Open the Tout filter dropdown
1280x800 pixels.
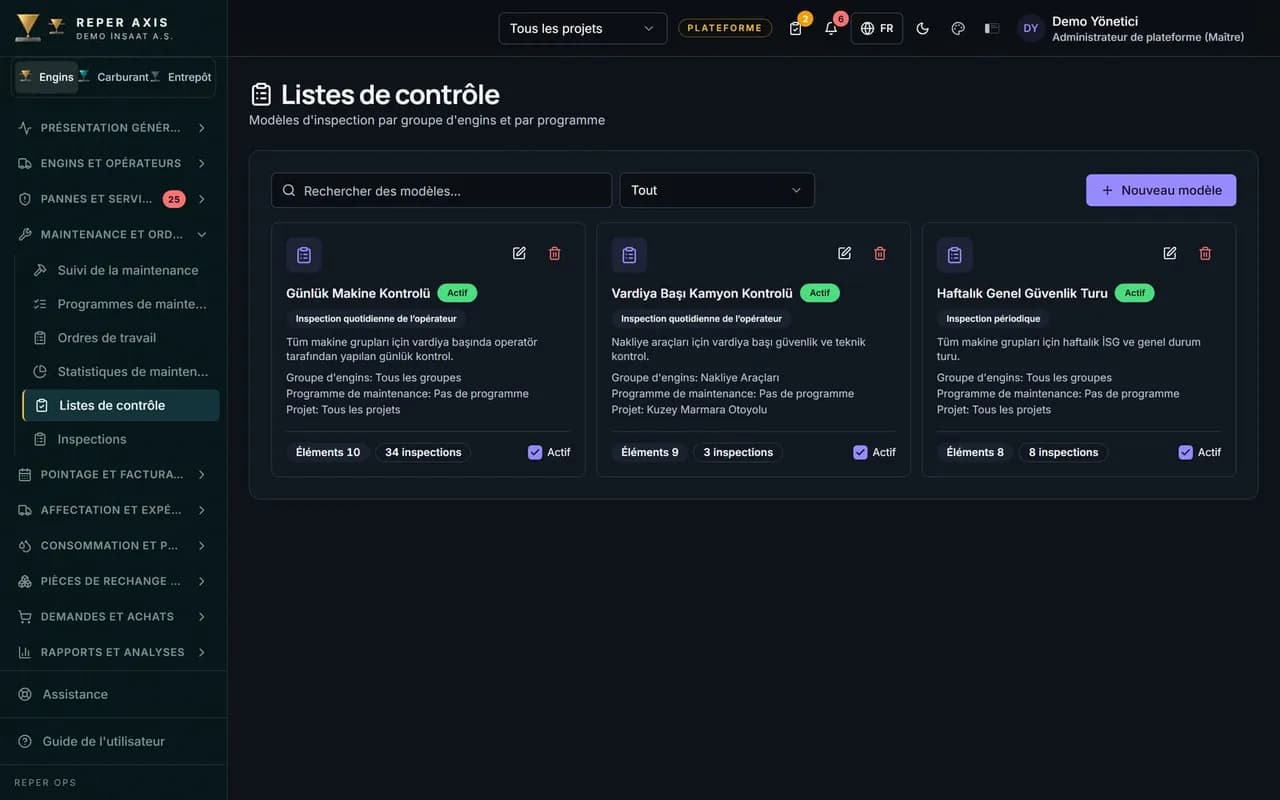click(717, 190)
